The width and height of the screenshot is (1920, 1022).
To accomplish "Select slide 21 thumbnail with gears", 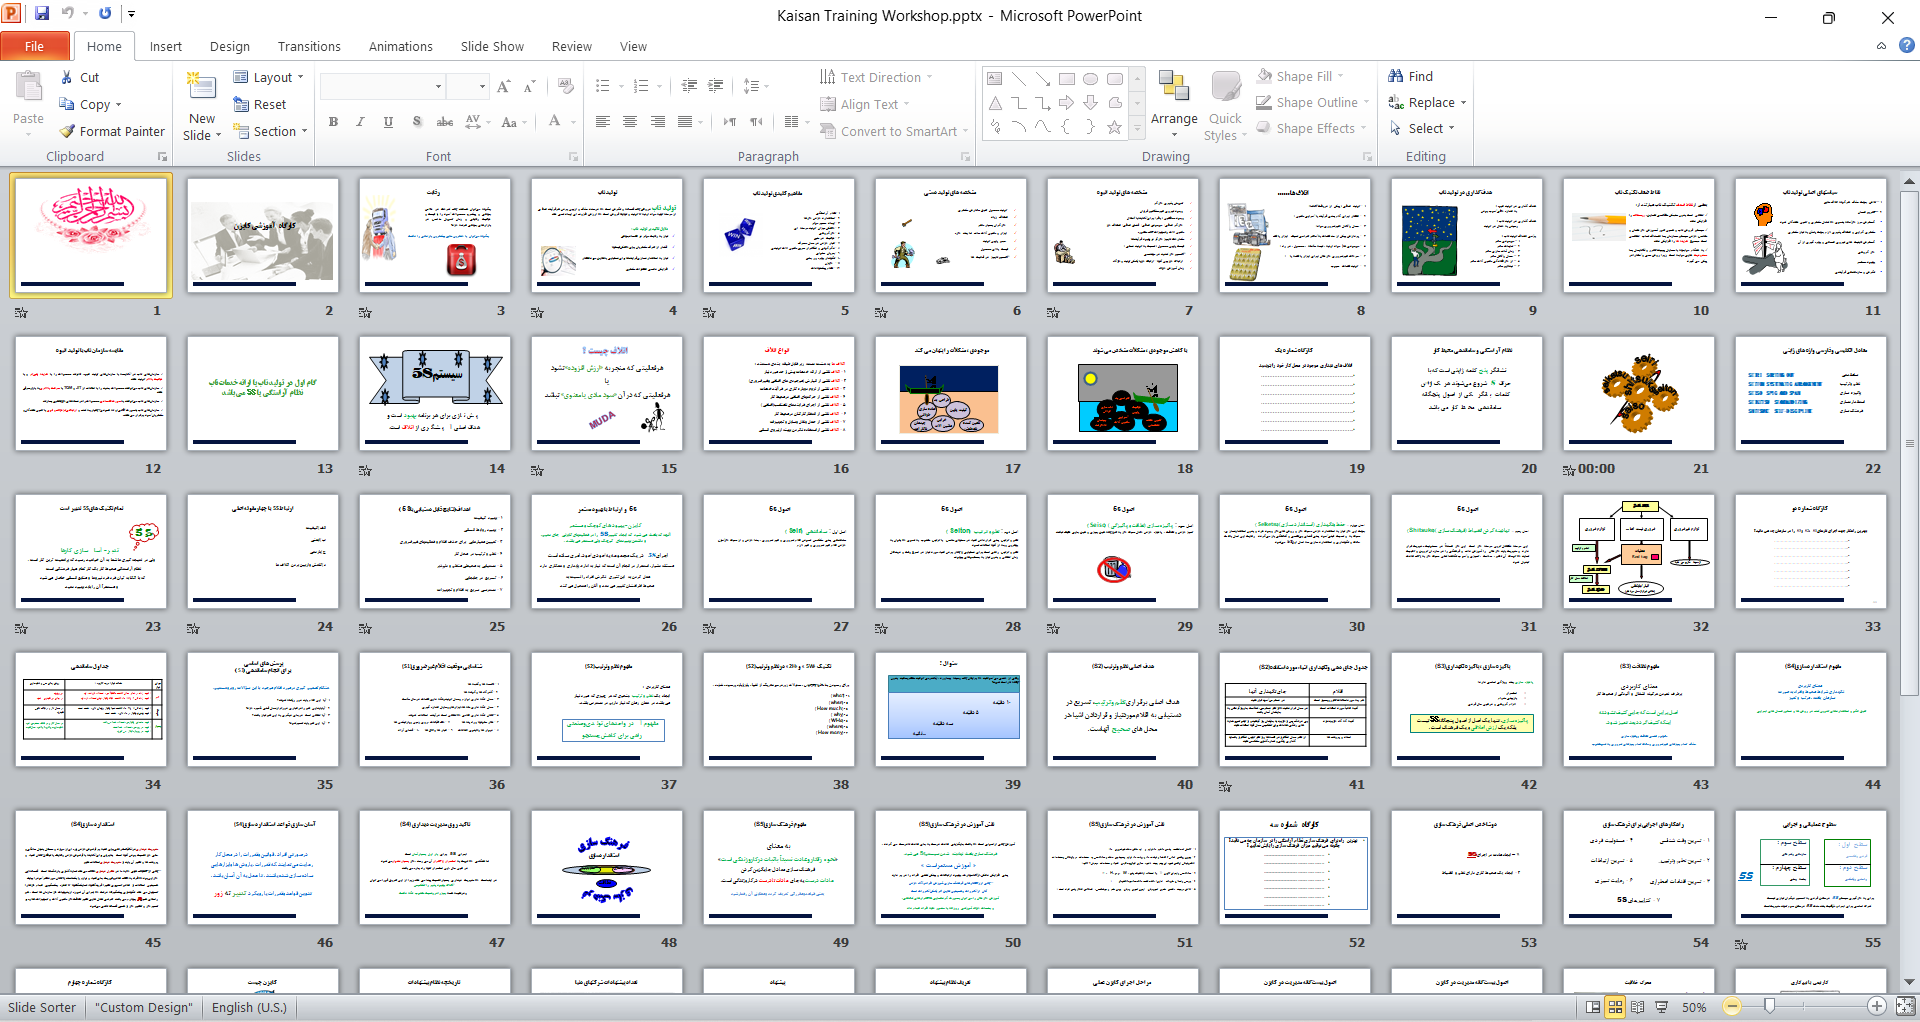I will tap(1639, 393).
